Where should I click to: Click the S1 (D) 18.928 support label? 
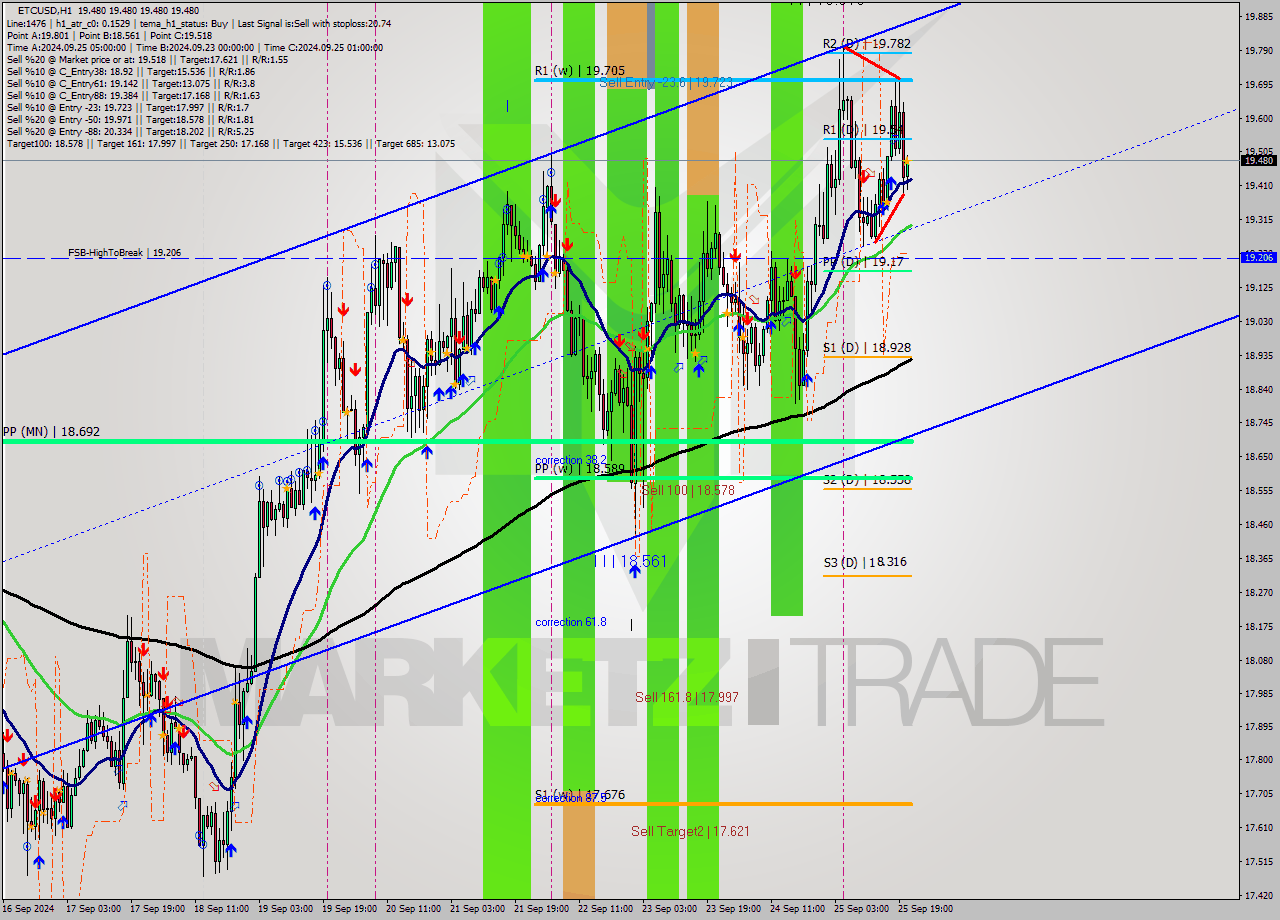pyautogui.click(x=867, y=348)
